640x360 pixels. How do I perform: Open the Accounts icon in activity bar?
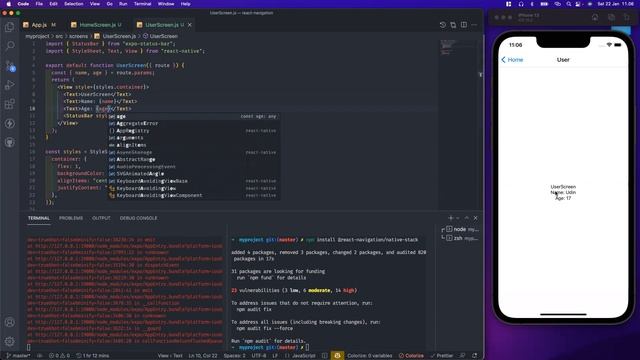pos(10,322)
